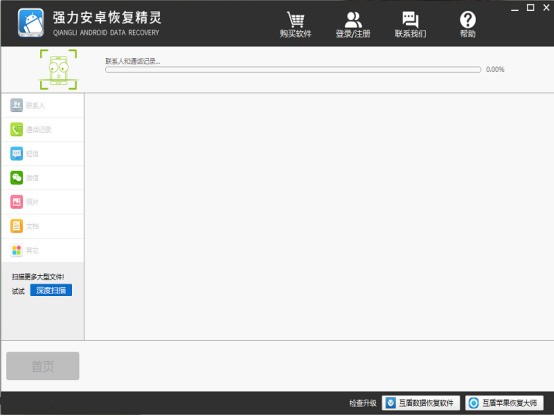
Task: Click the 登录/注册 user icon
Action: [x=353, y=20]
